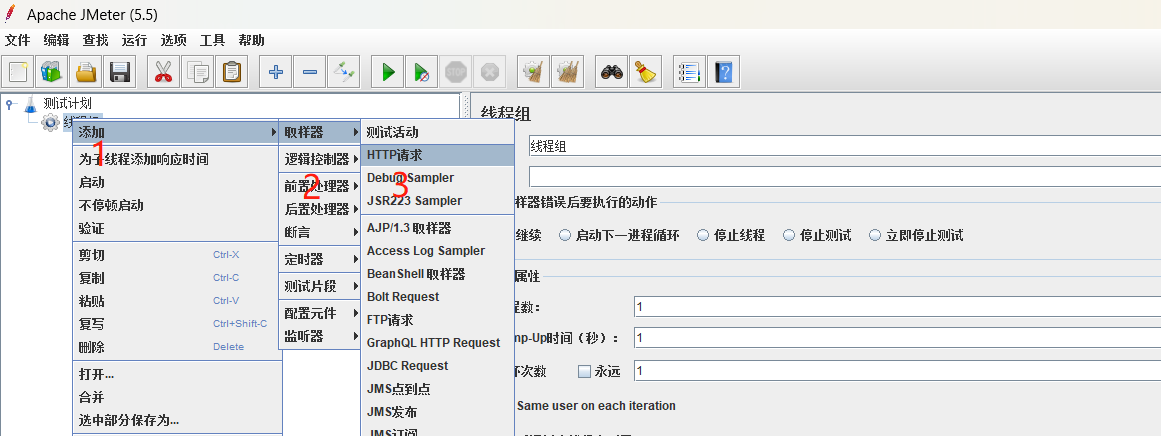
Task: Toggle the 永远 checkbox
Action: coord(584,372)
